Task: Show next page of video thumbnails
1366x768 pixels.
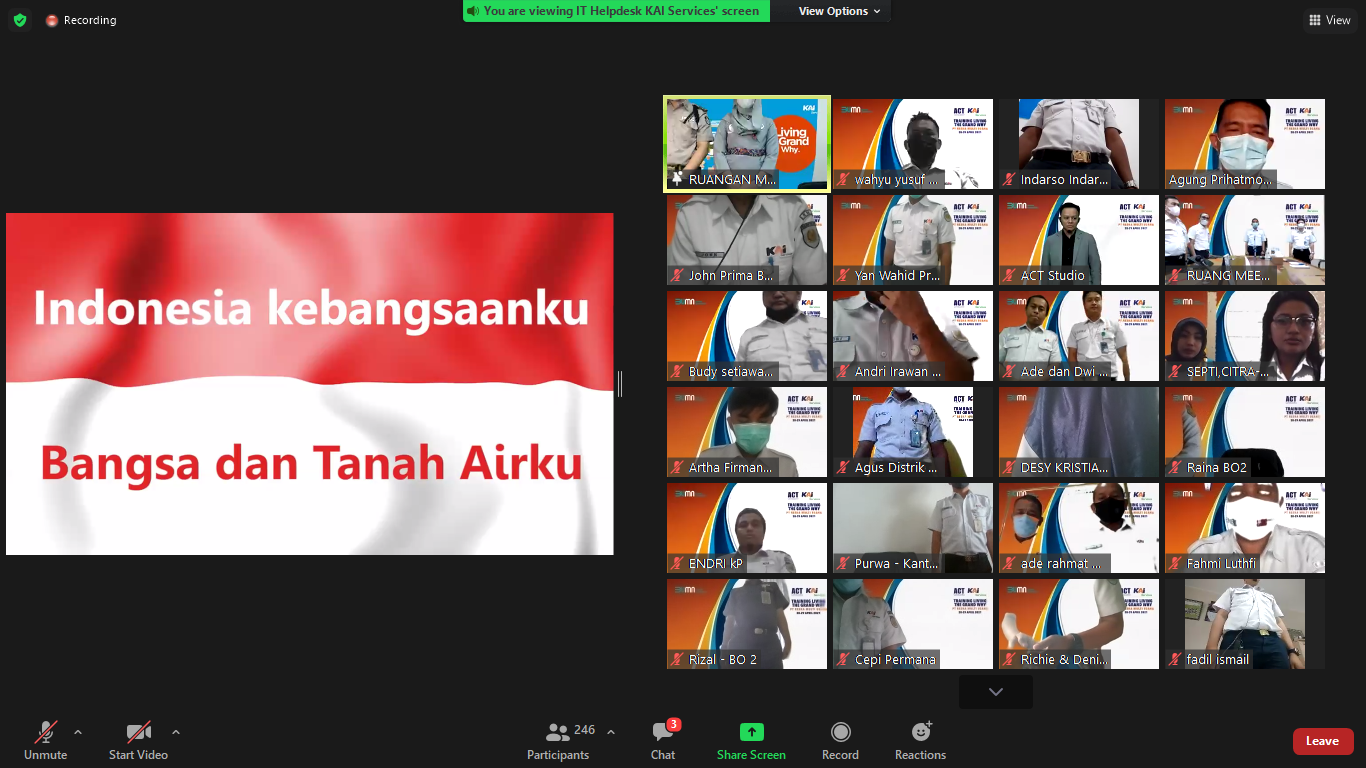Action: [x=995, y=692]
